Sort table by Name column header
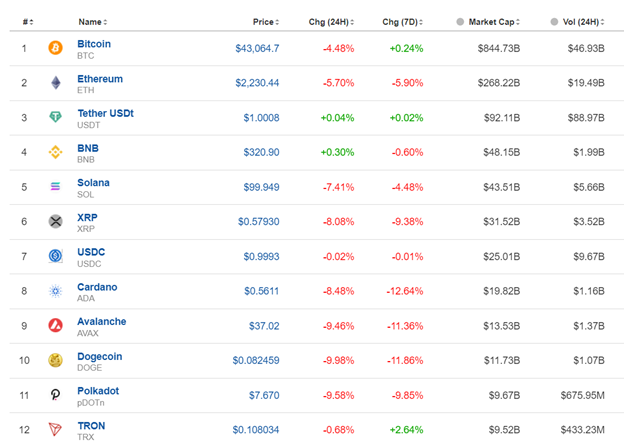624x444 pixels. pos(92,21)
